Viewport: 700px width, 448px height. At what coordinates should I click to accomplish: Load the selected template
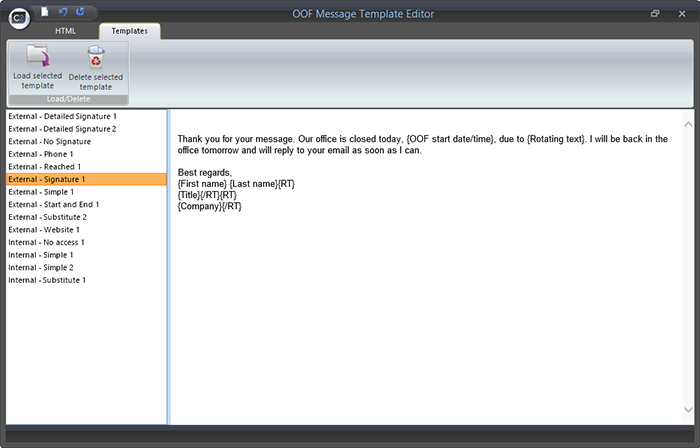click(38, 67)
